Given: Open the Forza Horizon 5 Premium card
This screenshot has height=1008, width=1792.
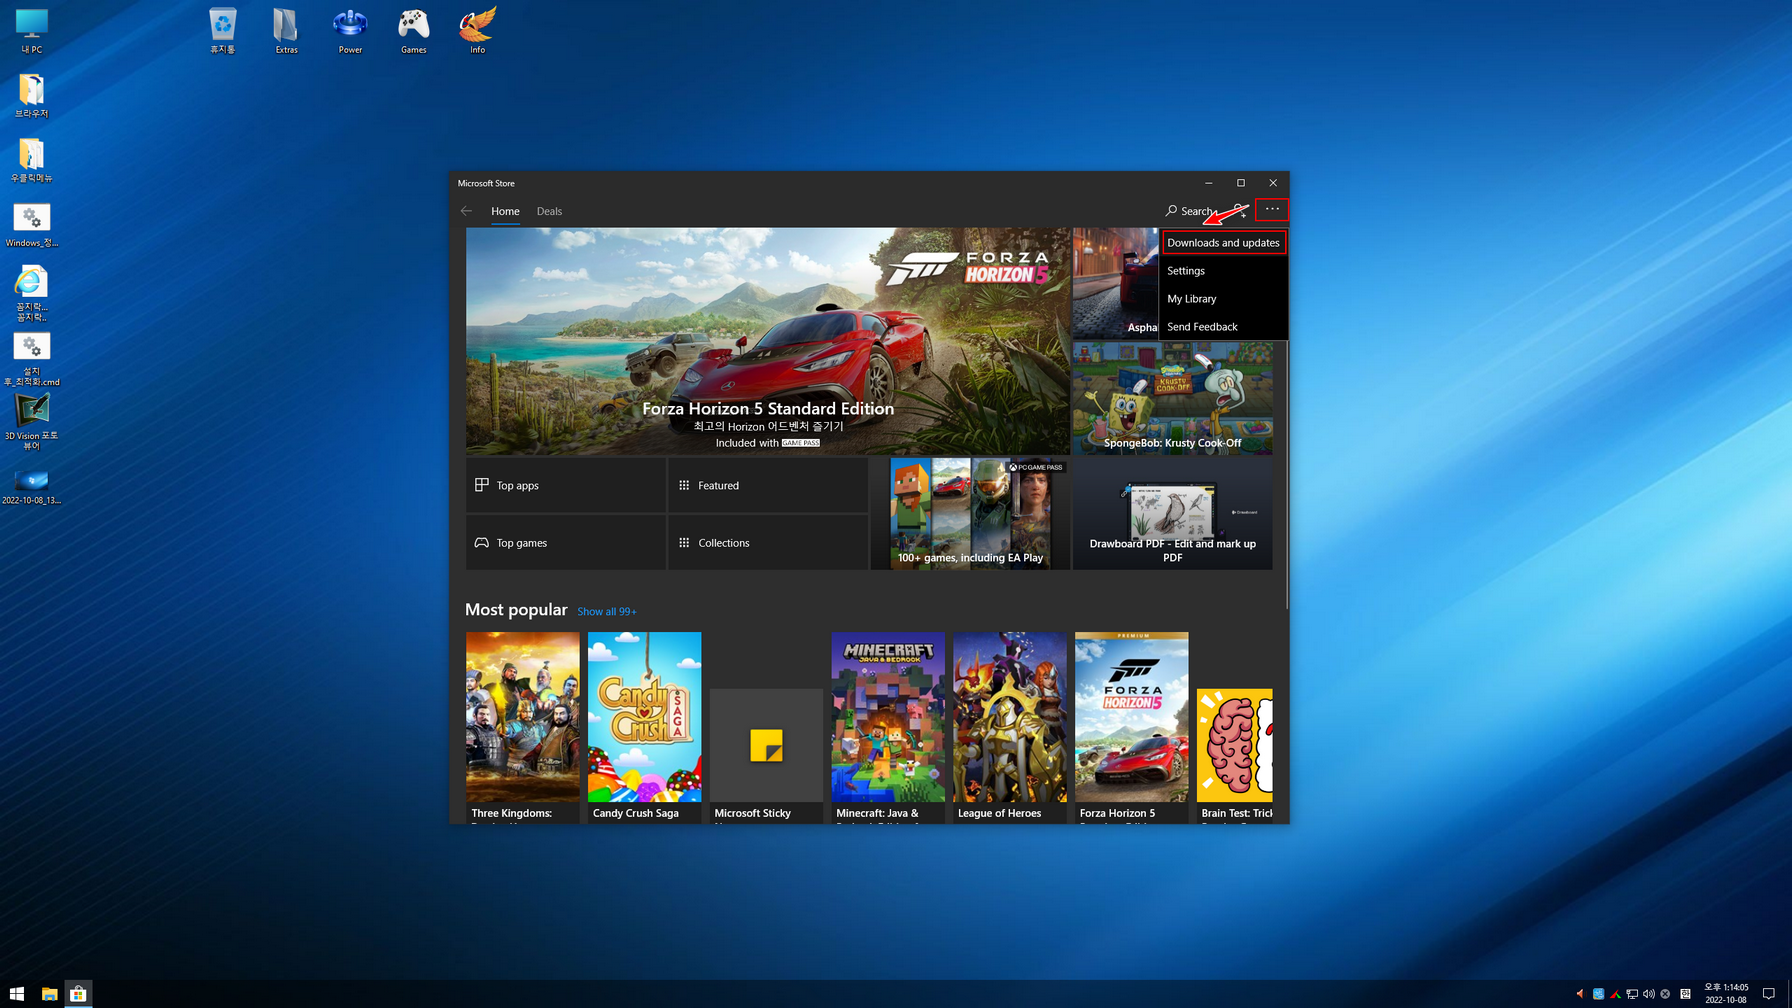Looking at the screenshot, I should click(x=1131, y=727).
